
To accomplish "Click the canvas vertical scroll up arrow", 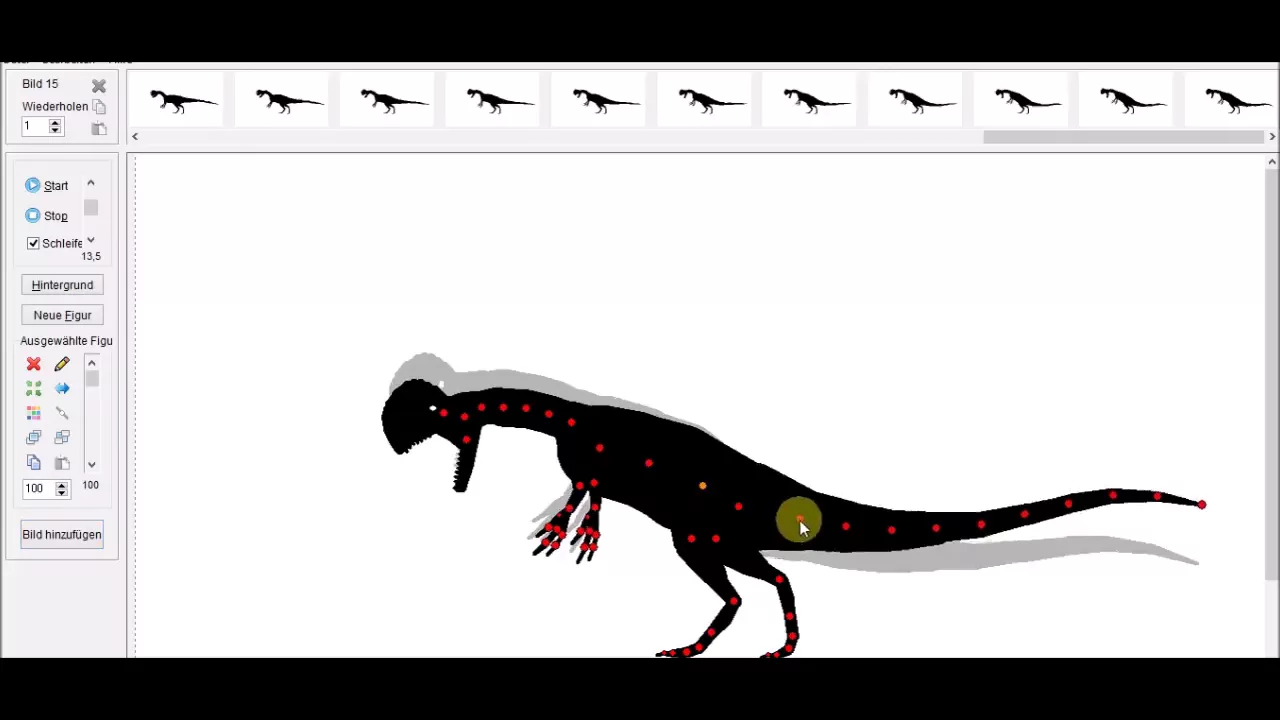I will click(1272, 162).
